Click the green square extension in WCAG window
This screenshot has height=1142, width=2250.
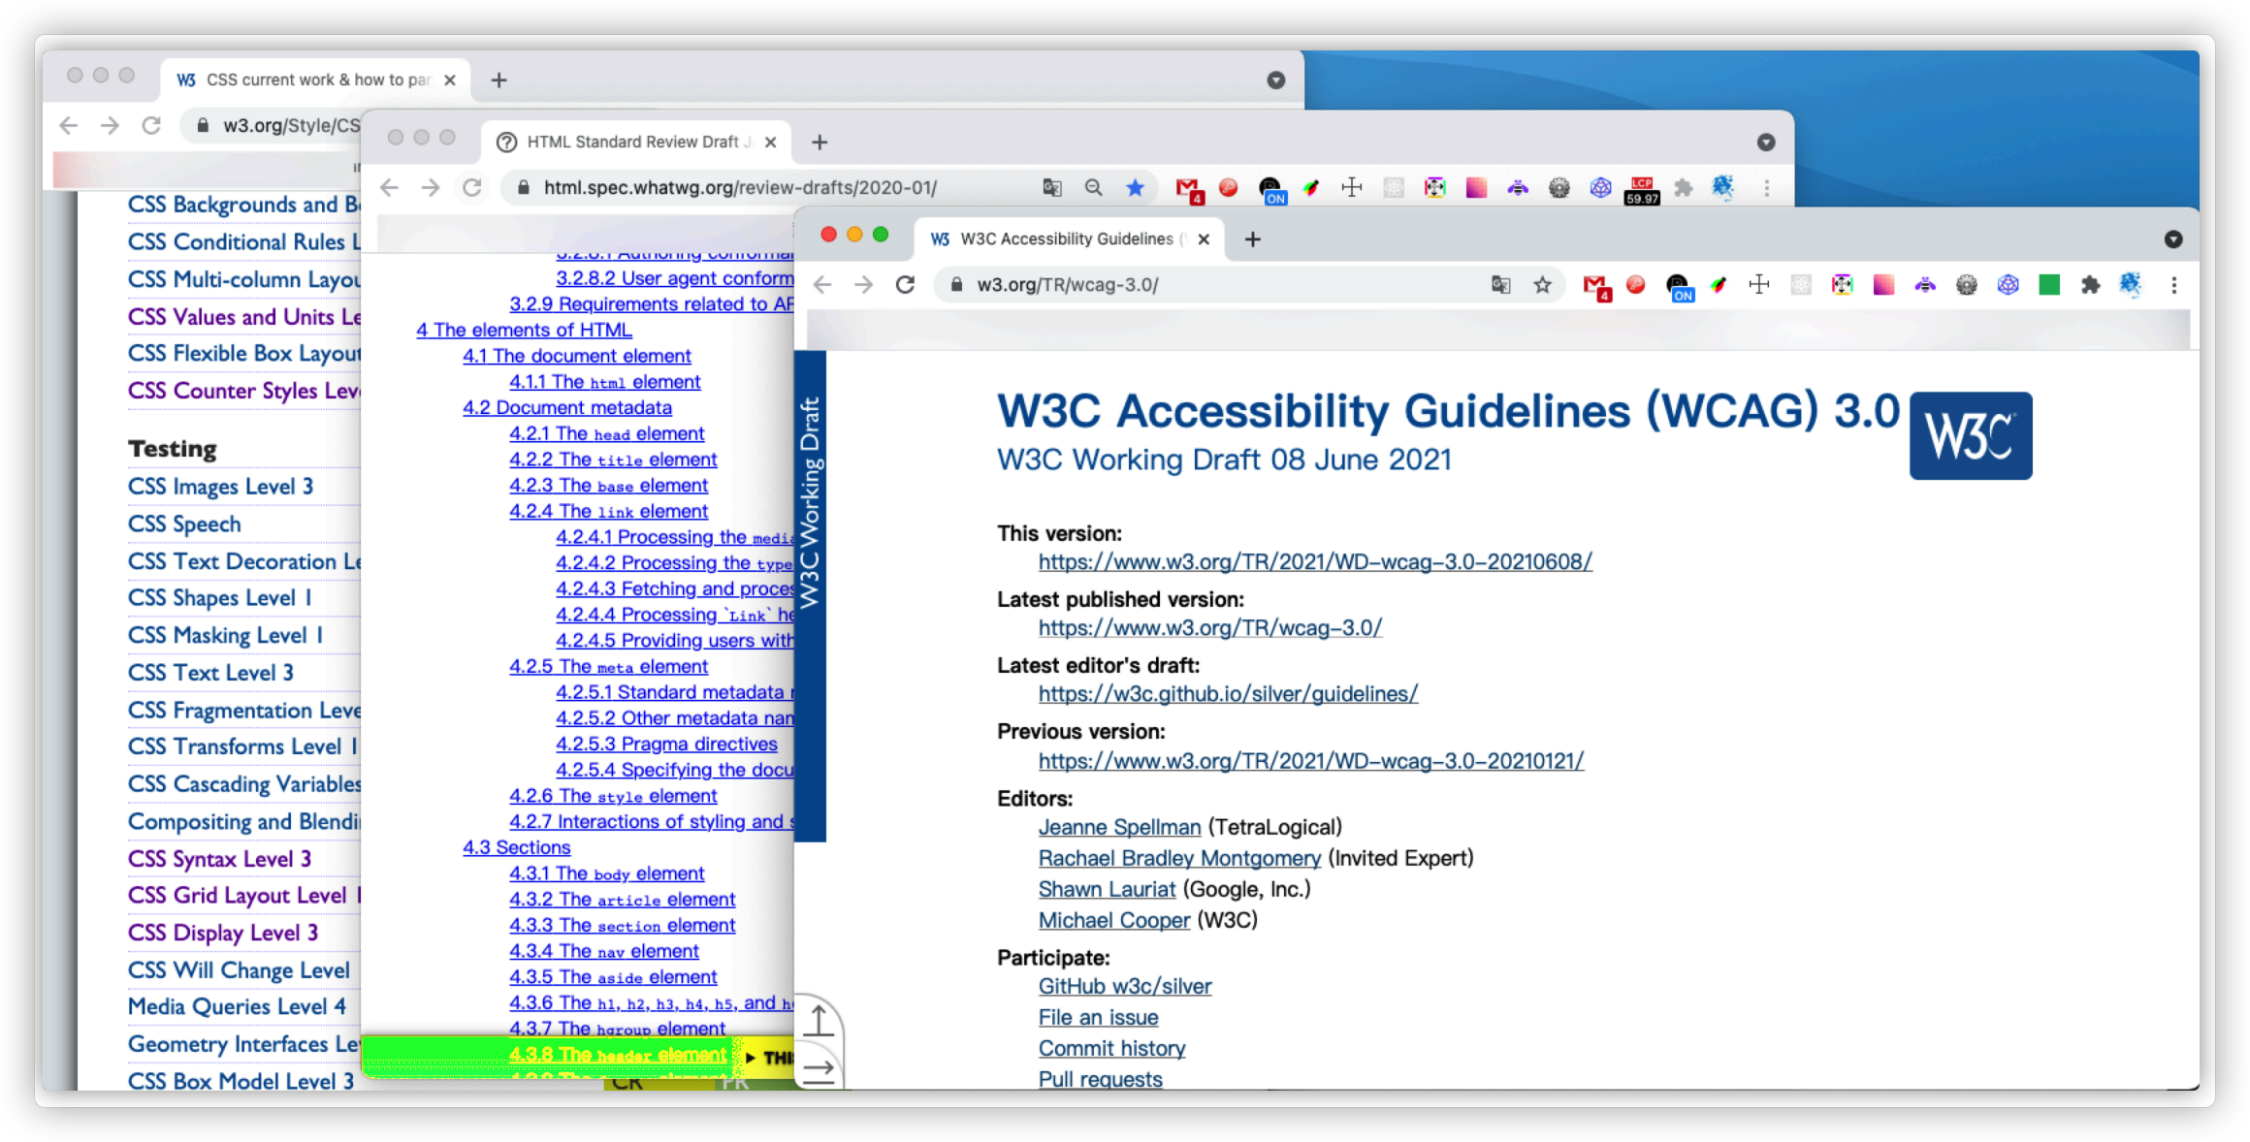point(2049,285)
